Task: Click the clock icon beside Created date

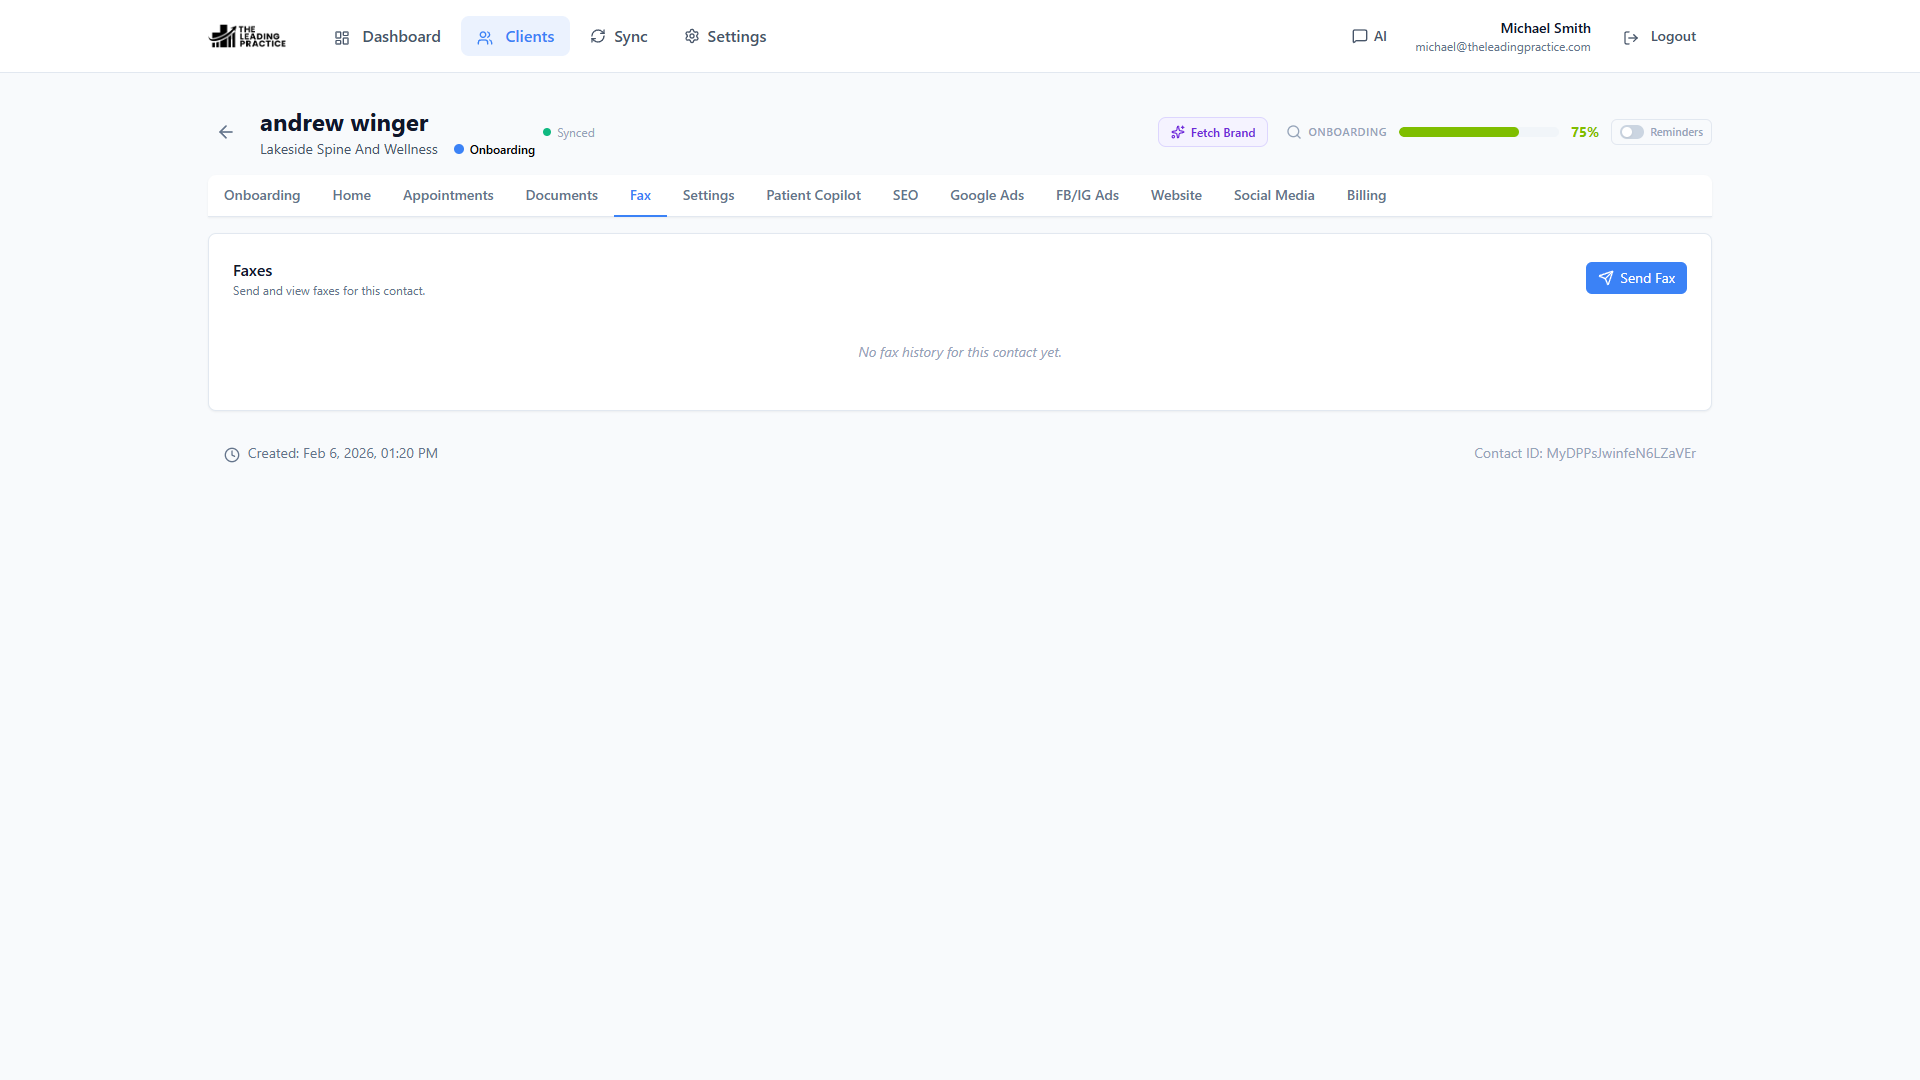Action: pos(232,455)
